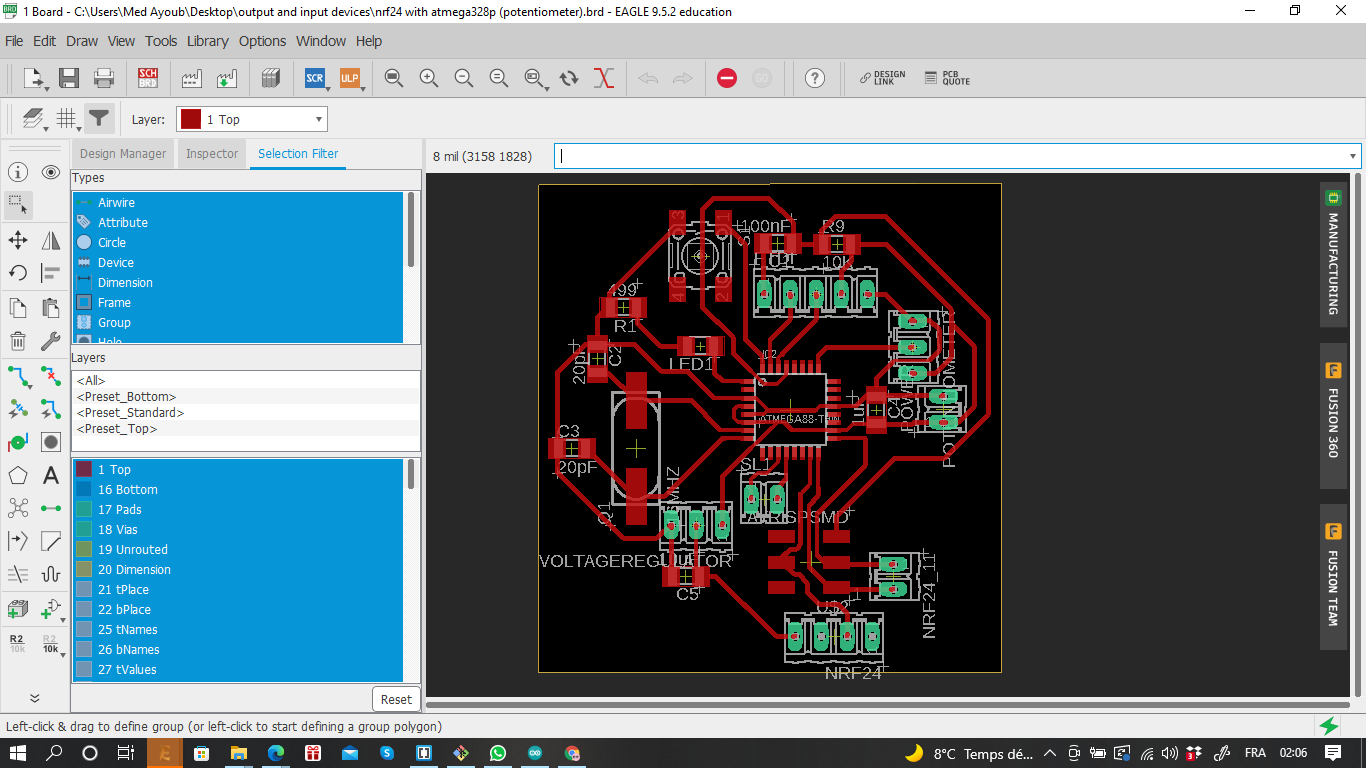Select the Text tool
Viewport: 1366px width, 768px height.
51,476
